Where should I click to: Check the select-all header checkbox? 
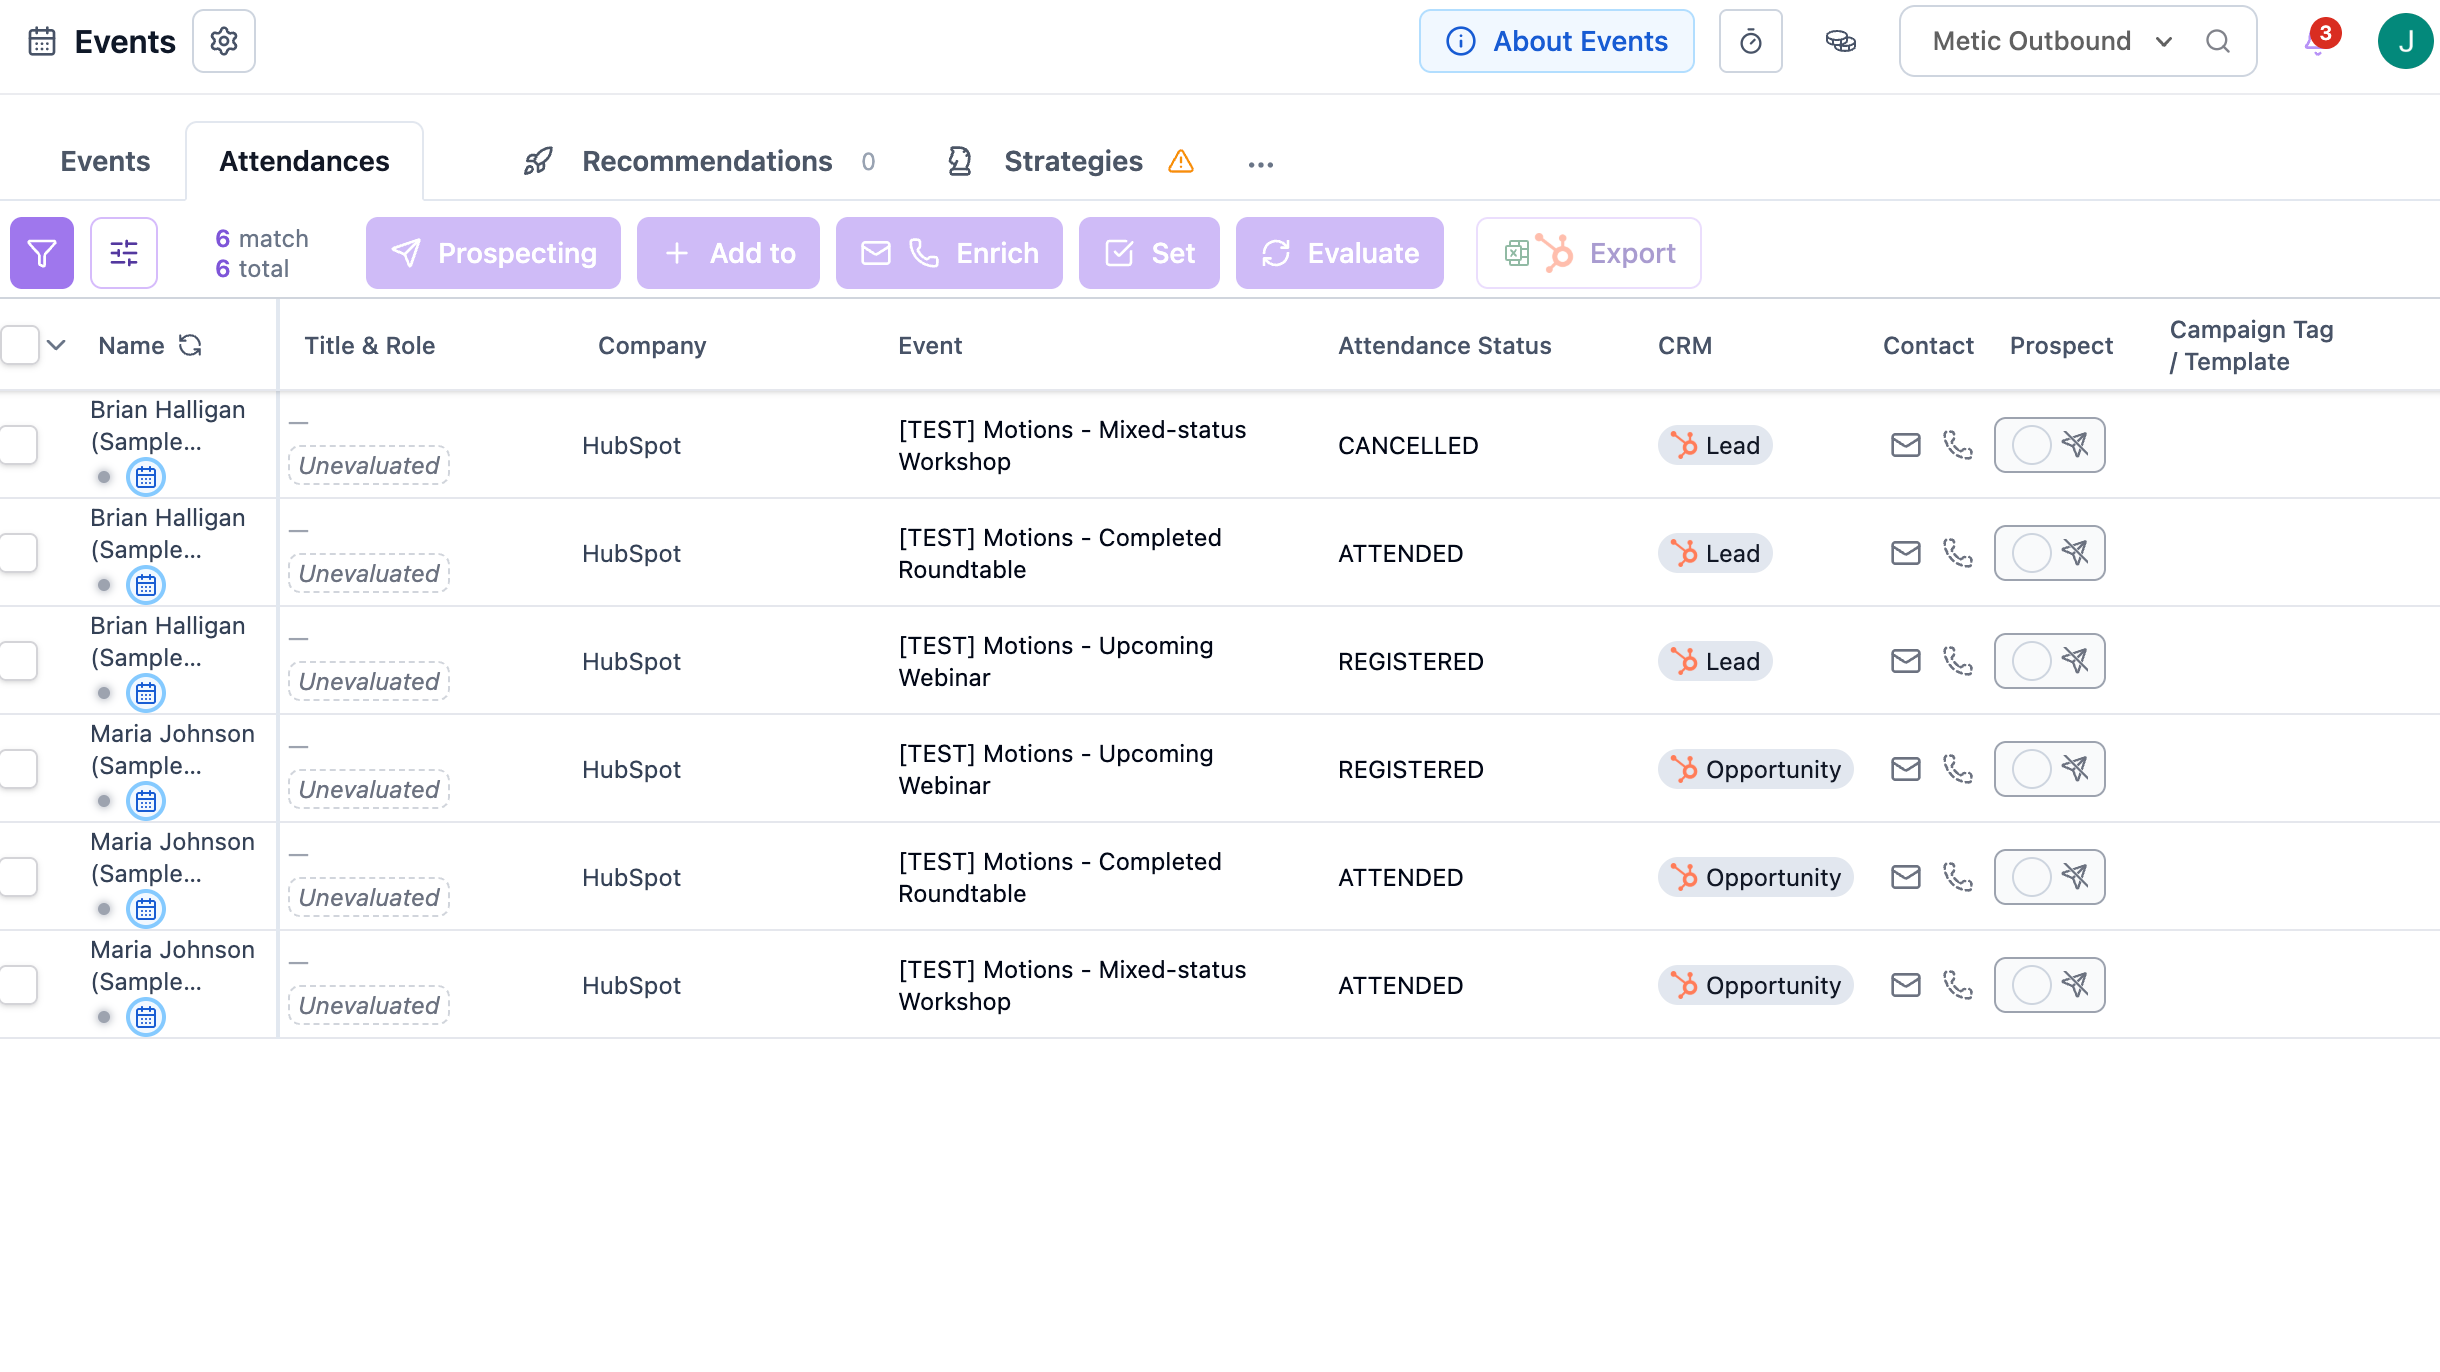pos(20,345)
